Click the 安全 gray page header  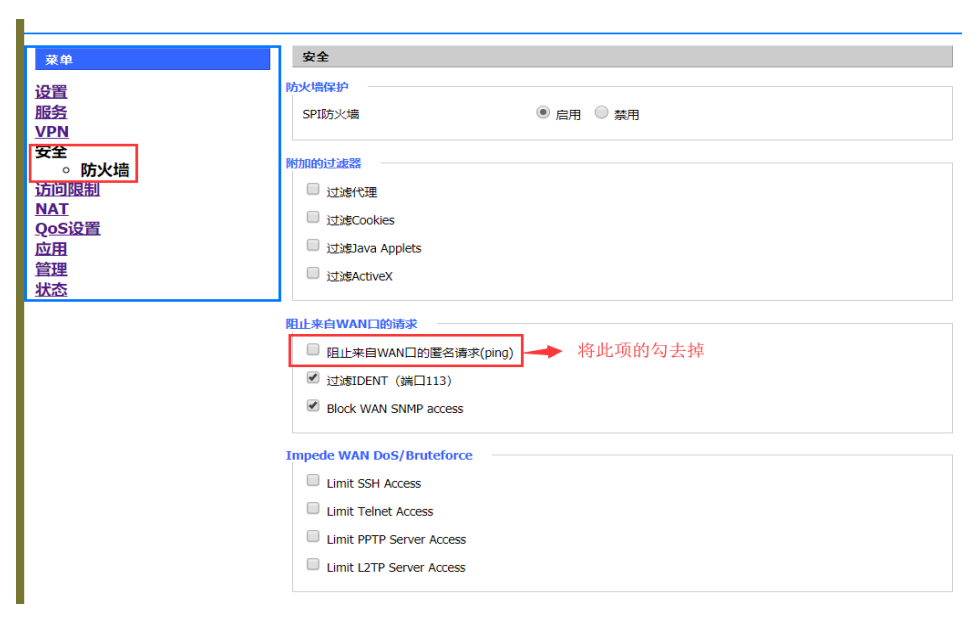coord(622,57)
